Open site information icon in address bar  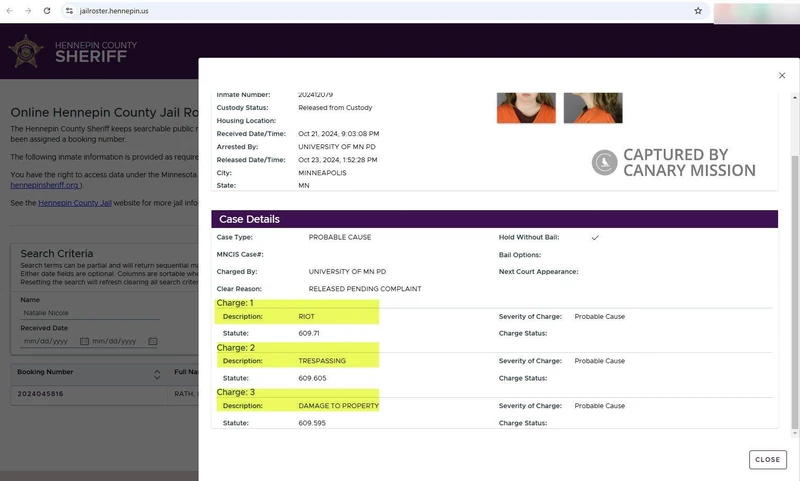click(69, 11)
